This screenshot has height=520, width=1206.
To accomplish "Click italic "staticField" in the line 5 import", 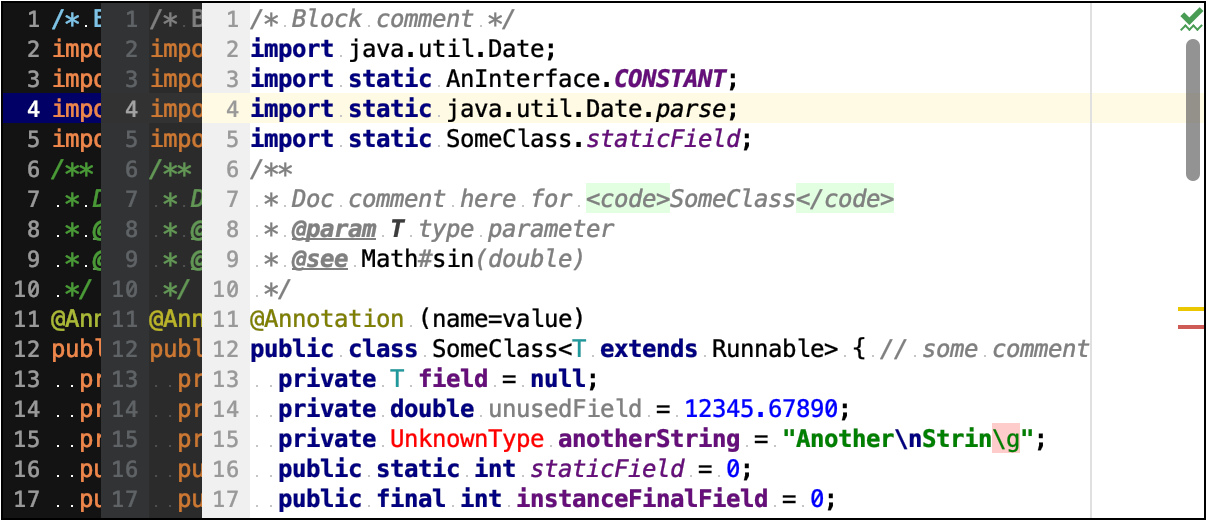I will click(x=663, y=138).
